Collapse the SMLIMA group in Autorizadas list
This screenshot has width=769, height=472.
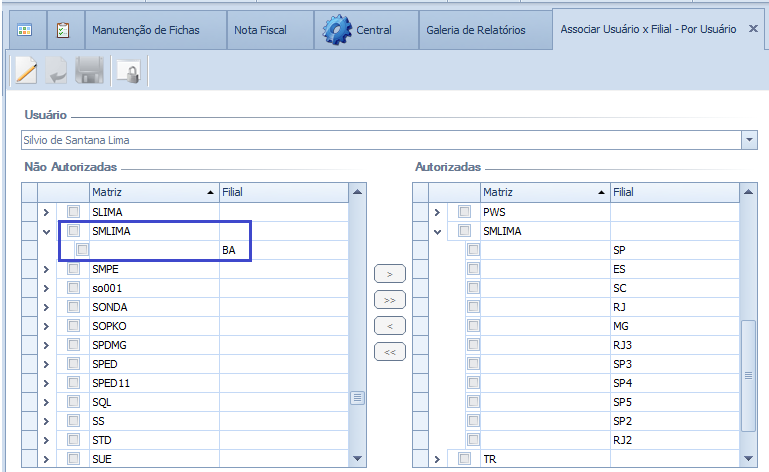tap(437, 231)
